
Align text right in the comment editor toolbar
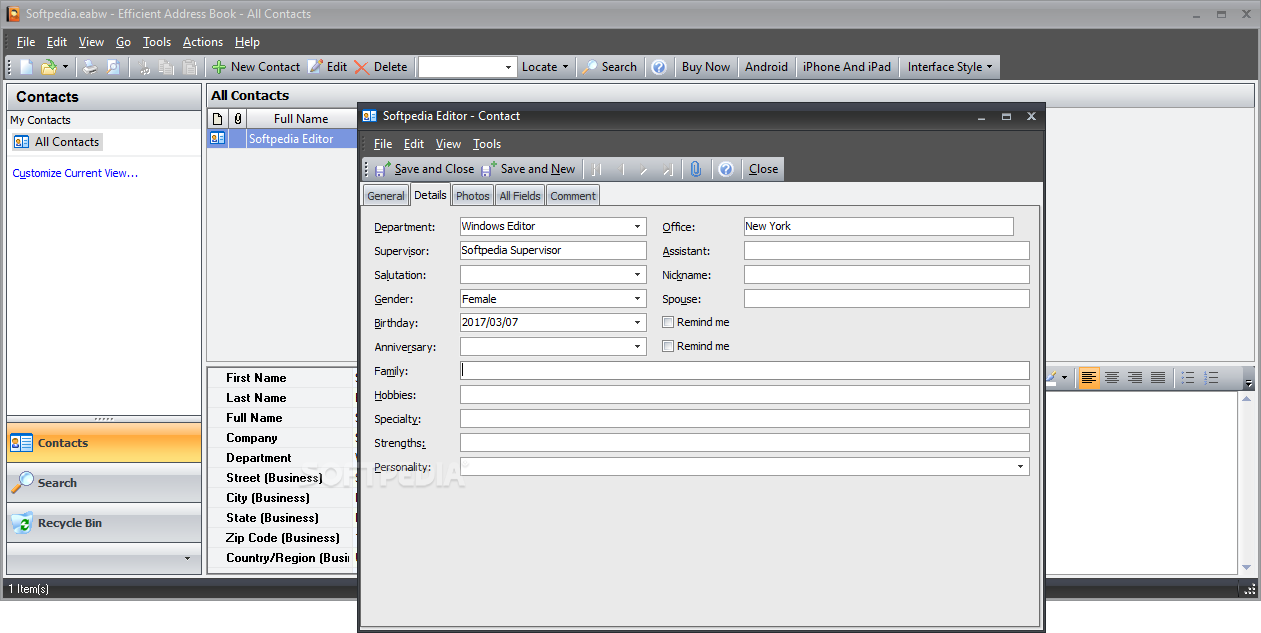tap(1135, 378)
